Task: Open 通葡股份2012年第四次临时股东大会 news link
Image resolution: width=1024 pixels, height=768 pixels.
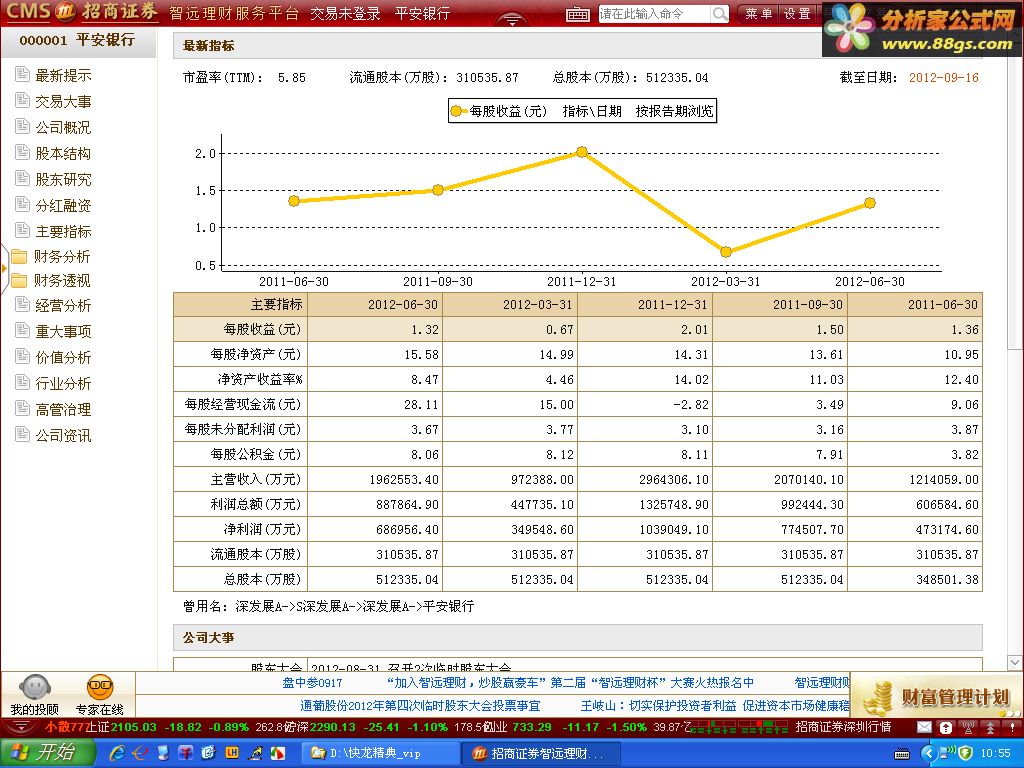Action: [420, 706]
